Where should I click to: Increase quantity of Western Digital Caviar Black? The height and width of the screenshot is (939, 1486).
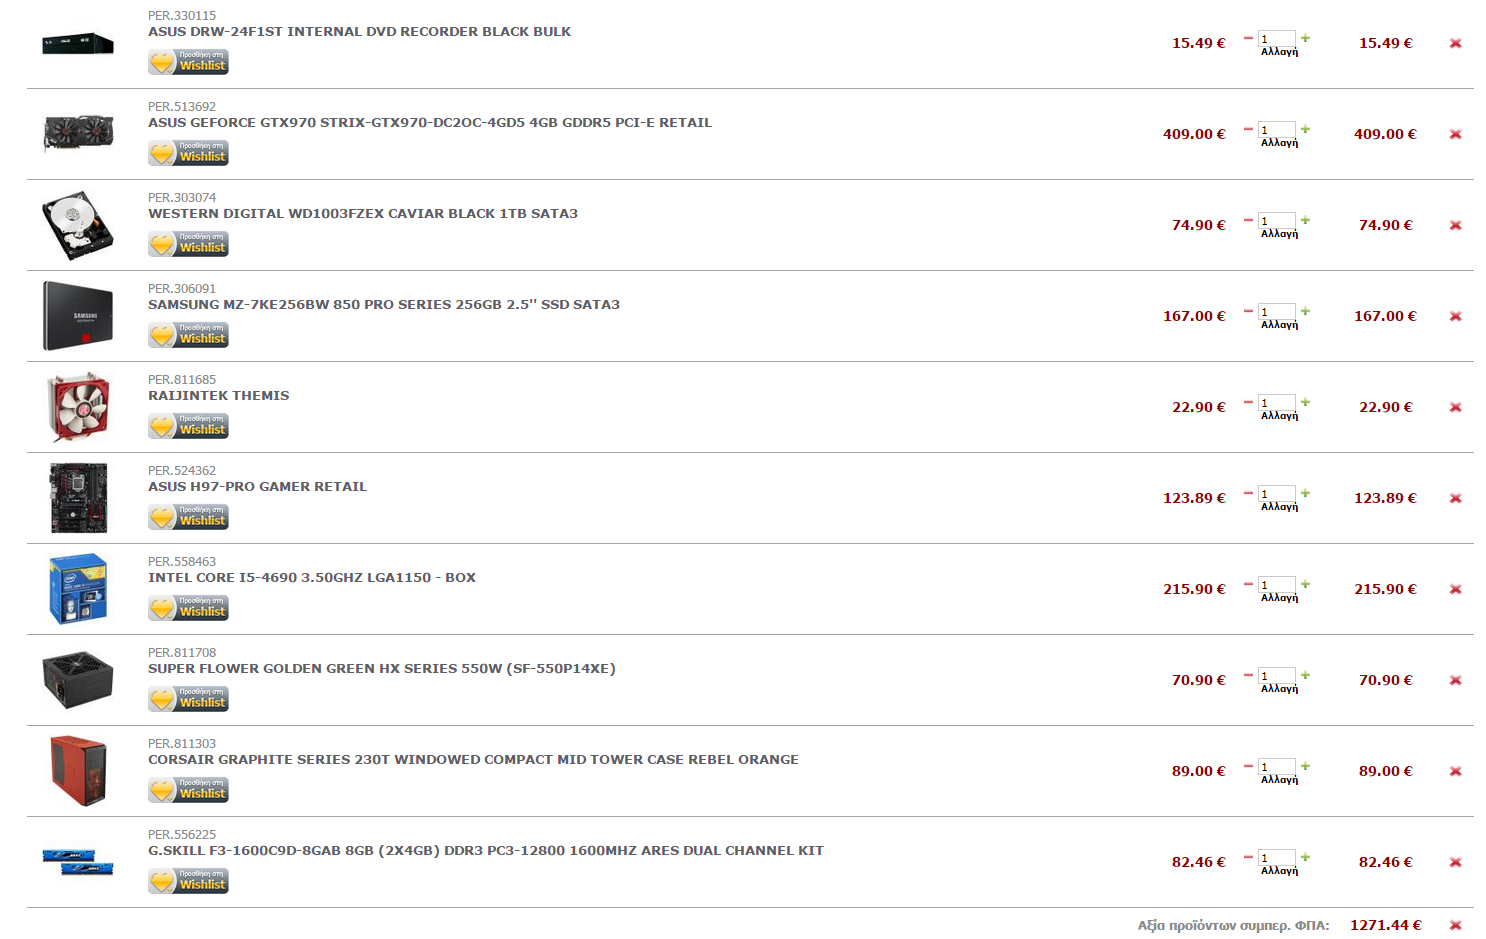tap(1305, 220)
